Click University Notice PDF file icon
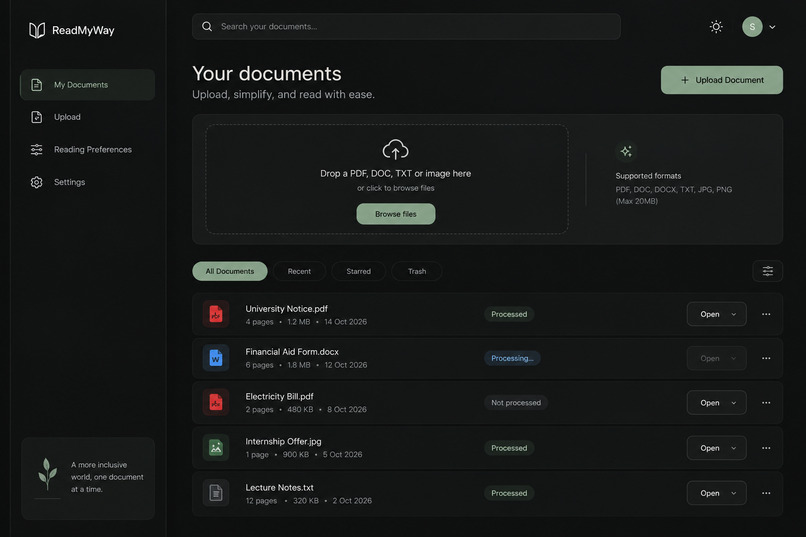The image size is (806, 537). [x=216, y=314]
